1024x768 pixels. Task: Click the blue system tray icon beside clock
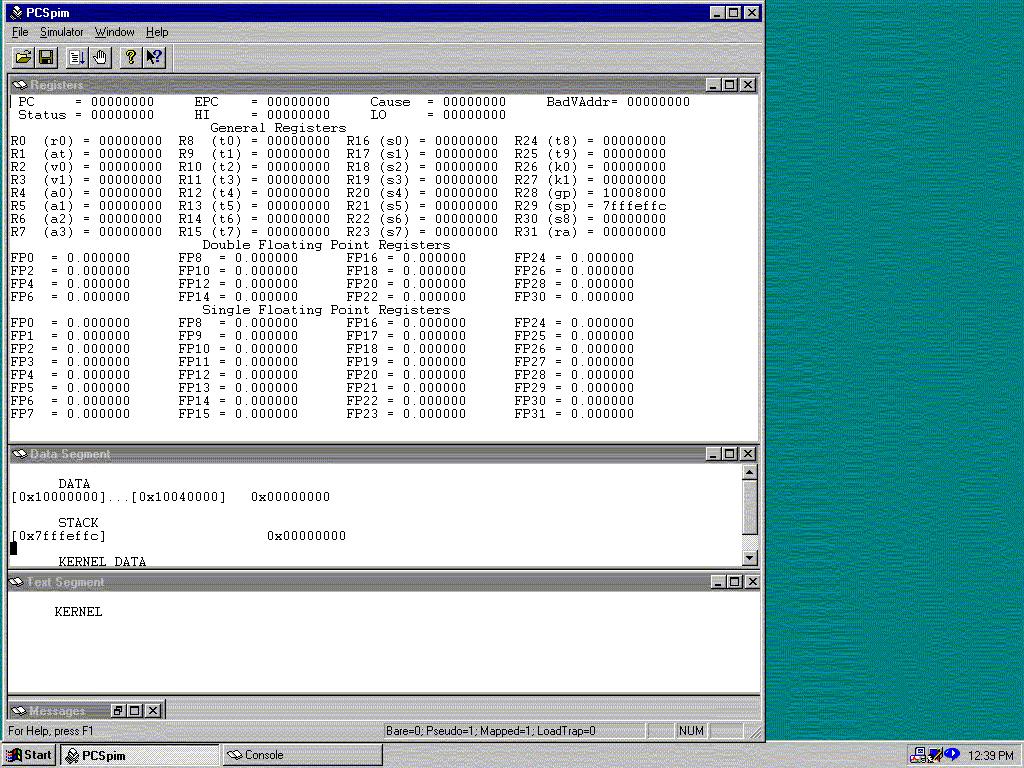(952, 755)
